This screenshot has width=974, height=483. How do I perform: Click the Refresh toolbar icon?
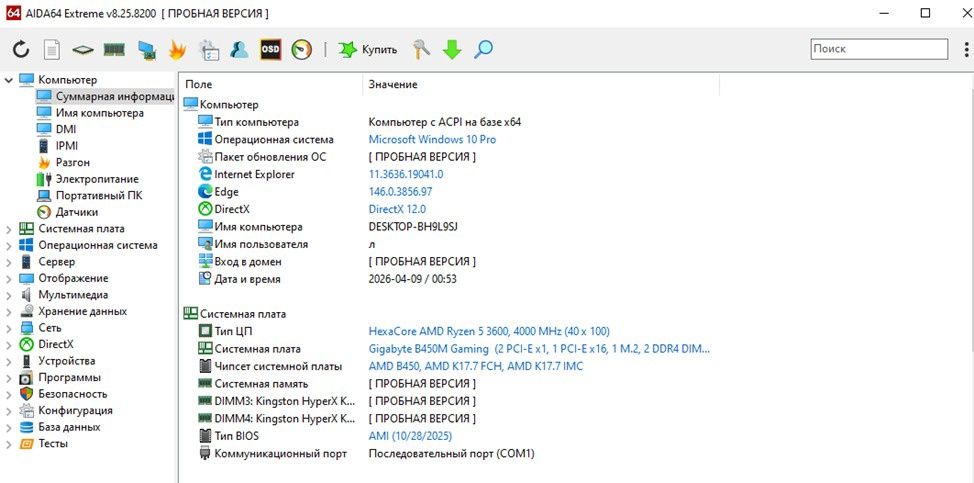point(21,50)
